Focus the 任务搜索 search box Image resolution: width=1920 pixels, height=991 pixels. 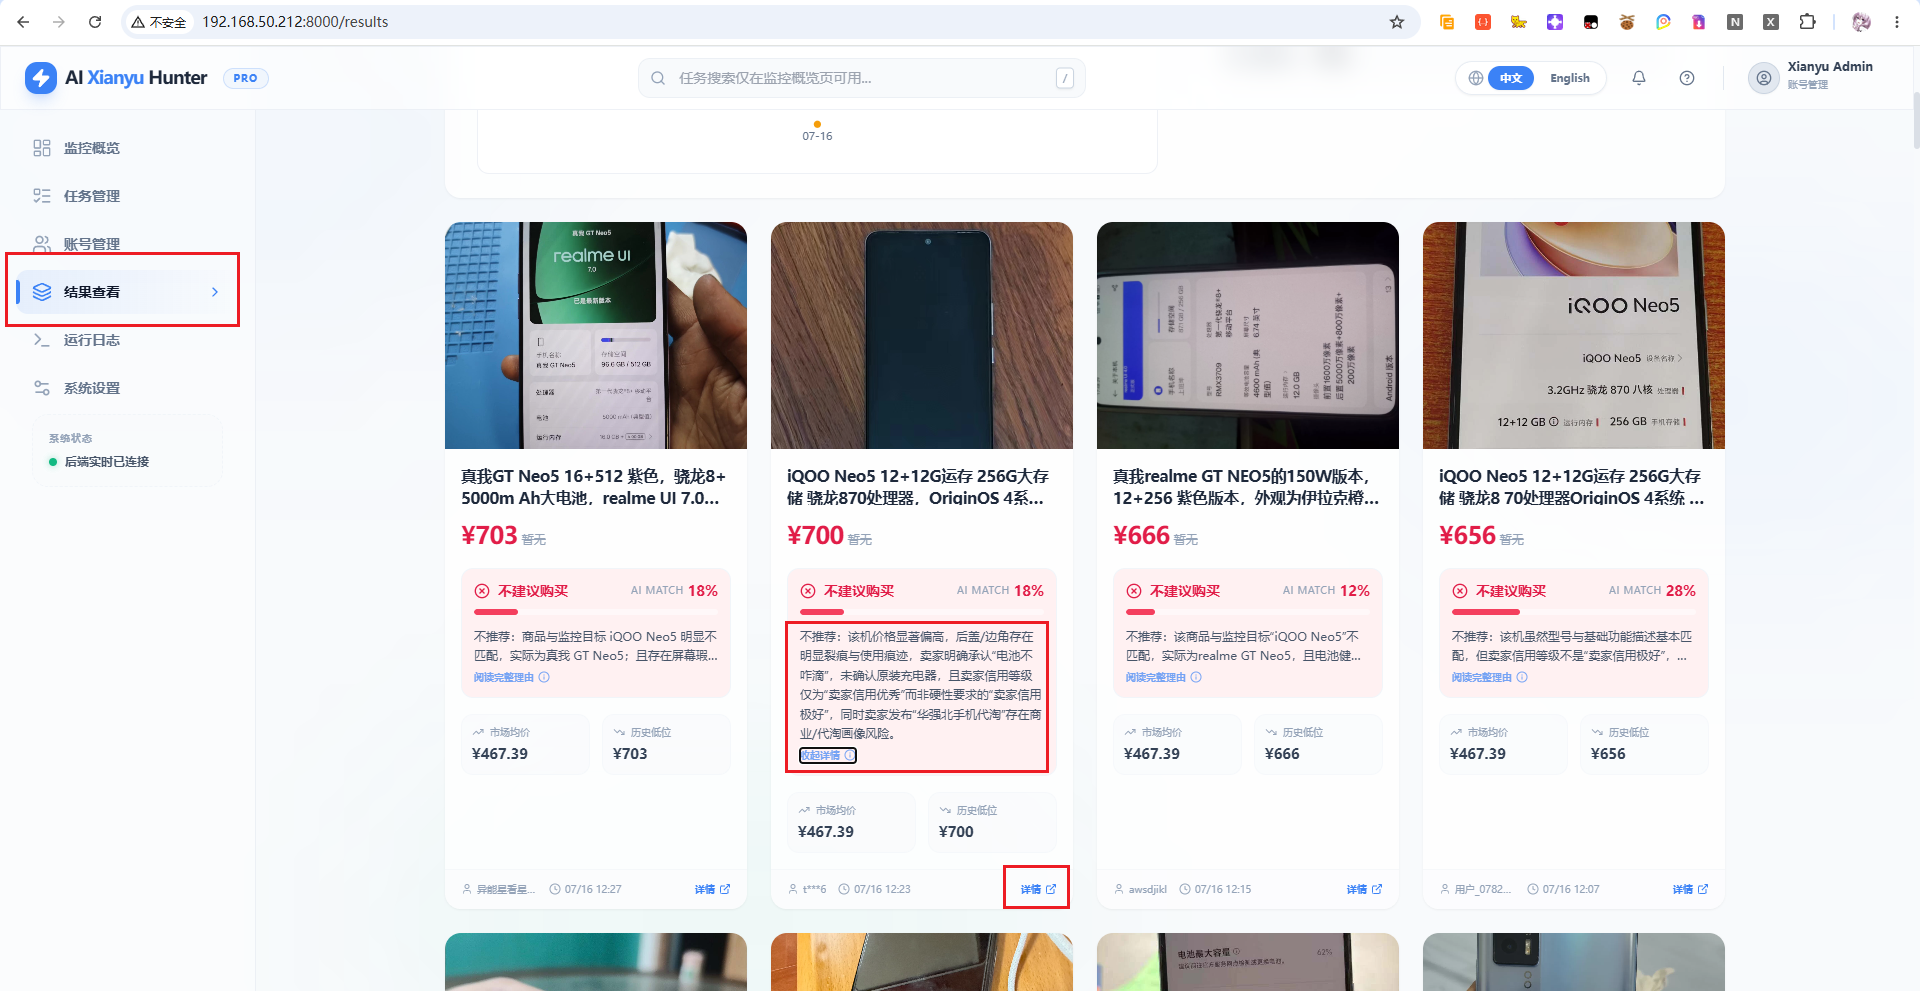(x=862, y=78)
